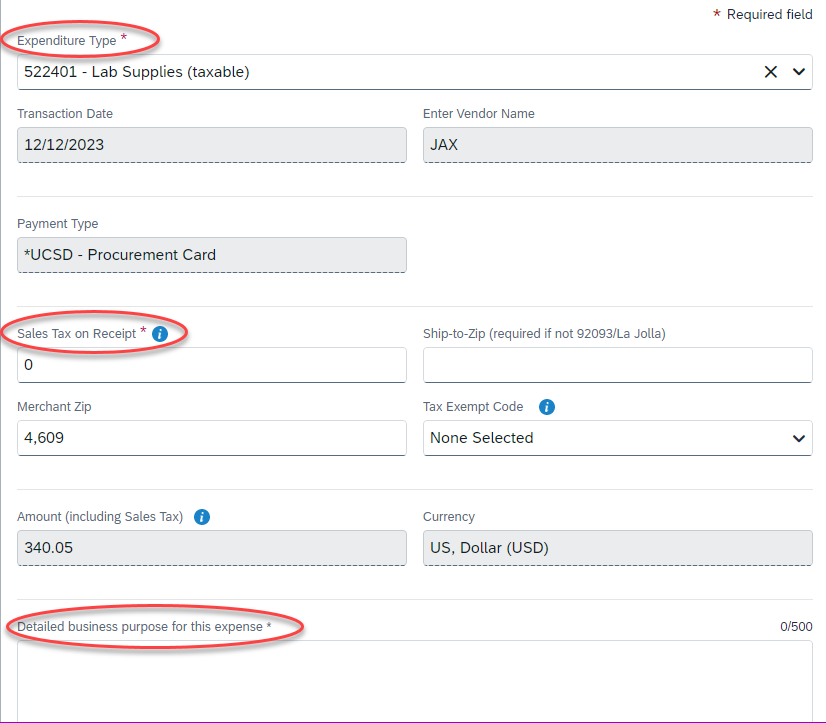826x723 pixels.
Task: Show info for Amount (including Sales Tax)
Action: [x=202, y=517]
